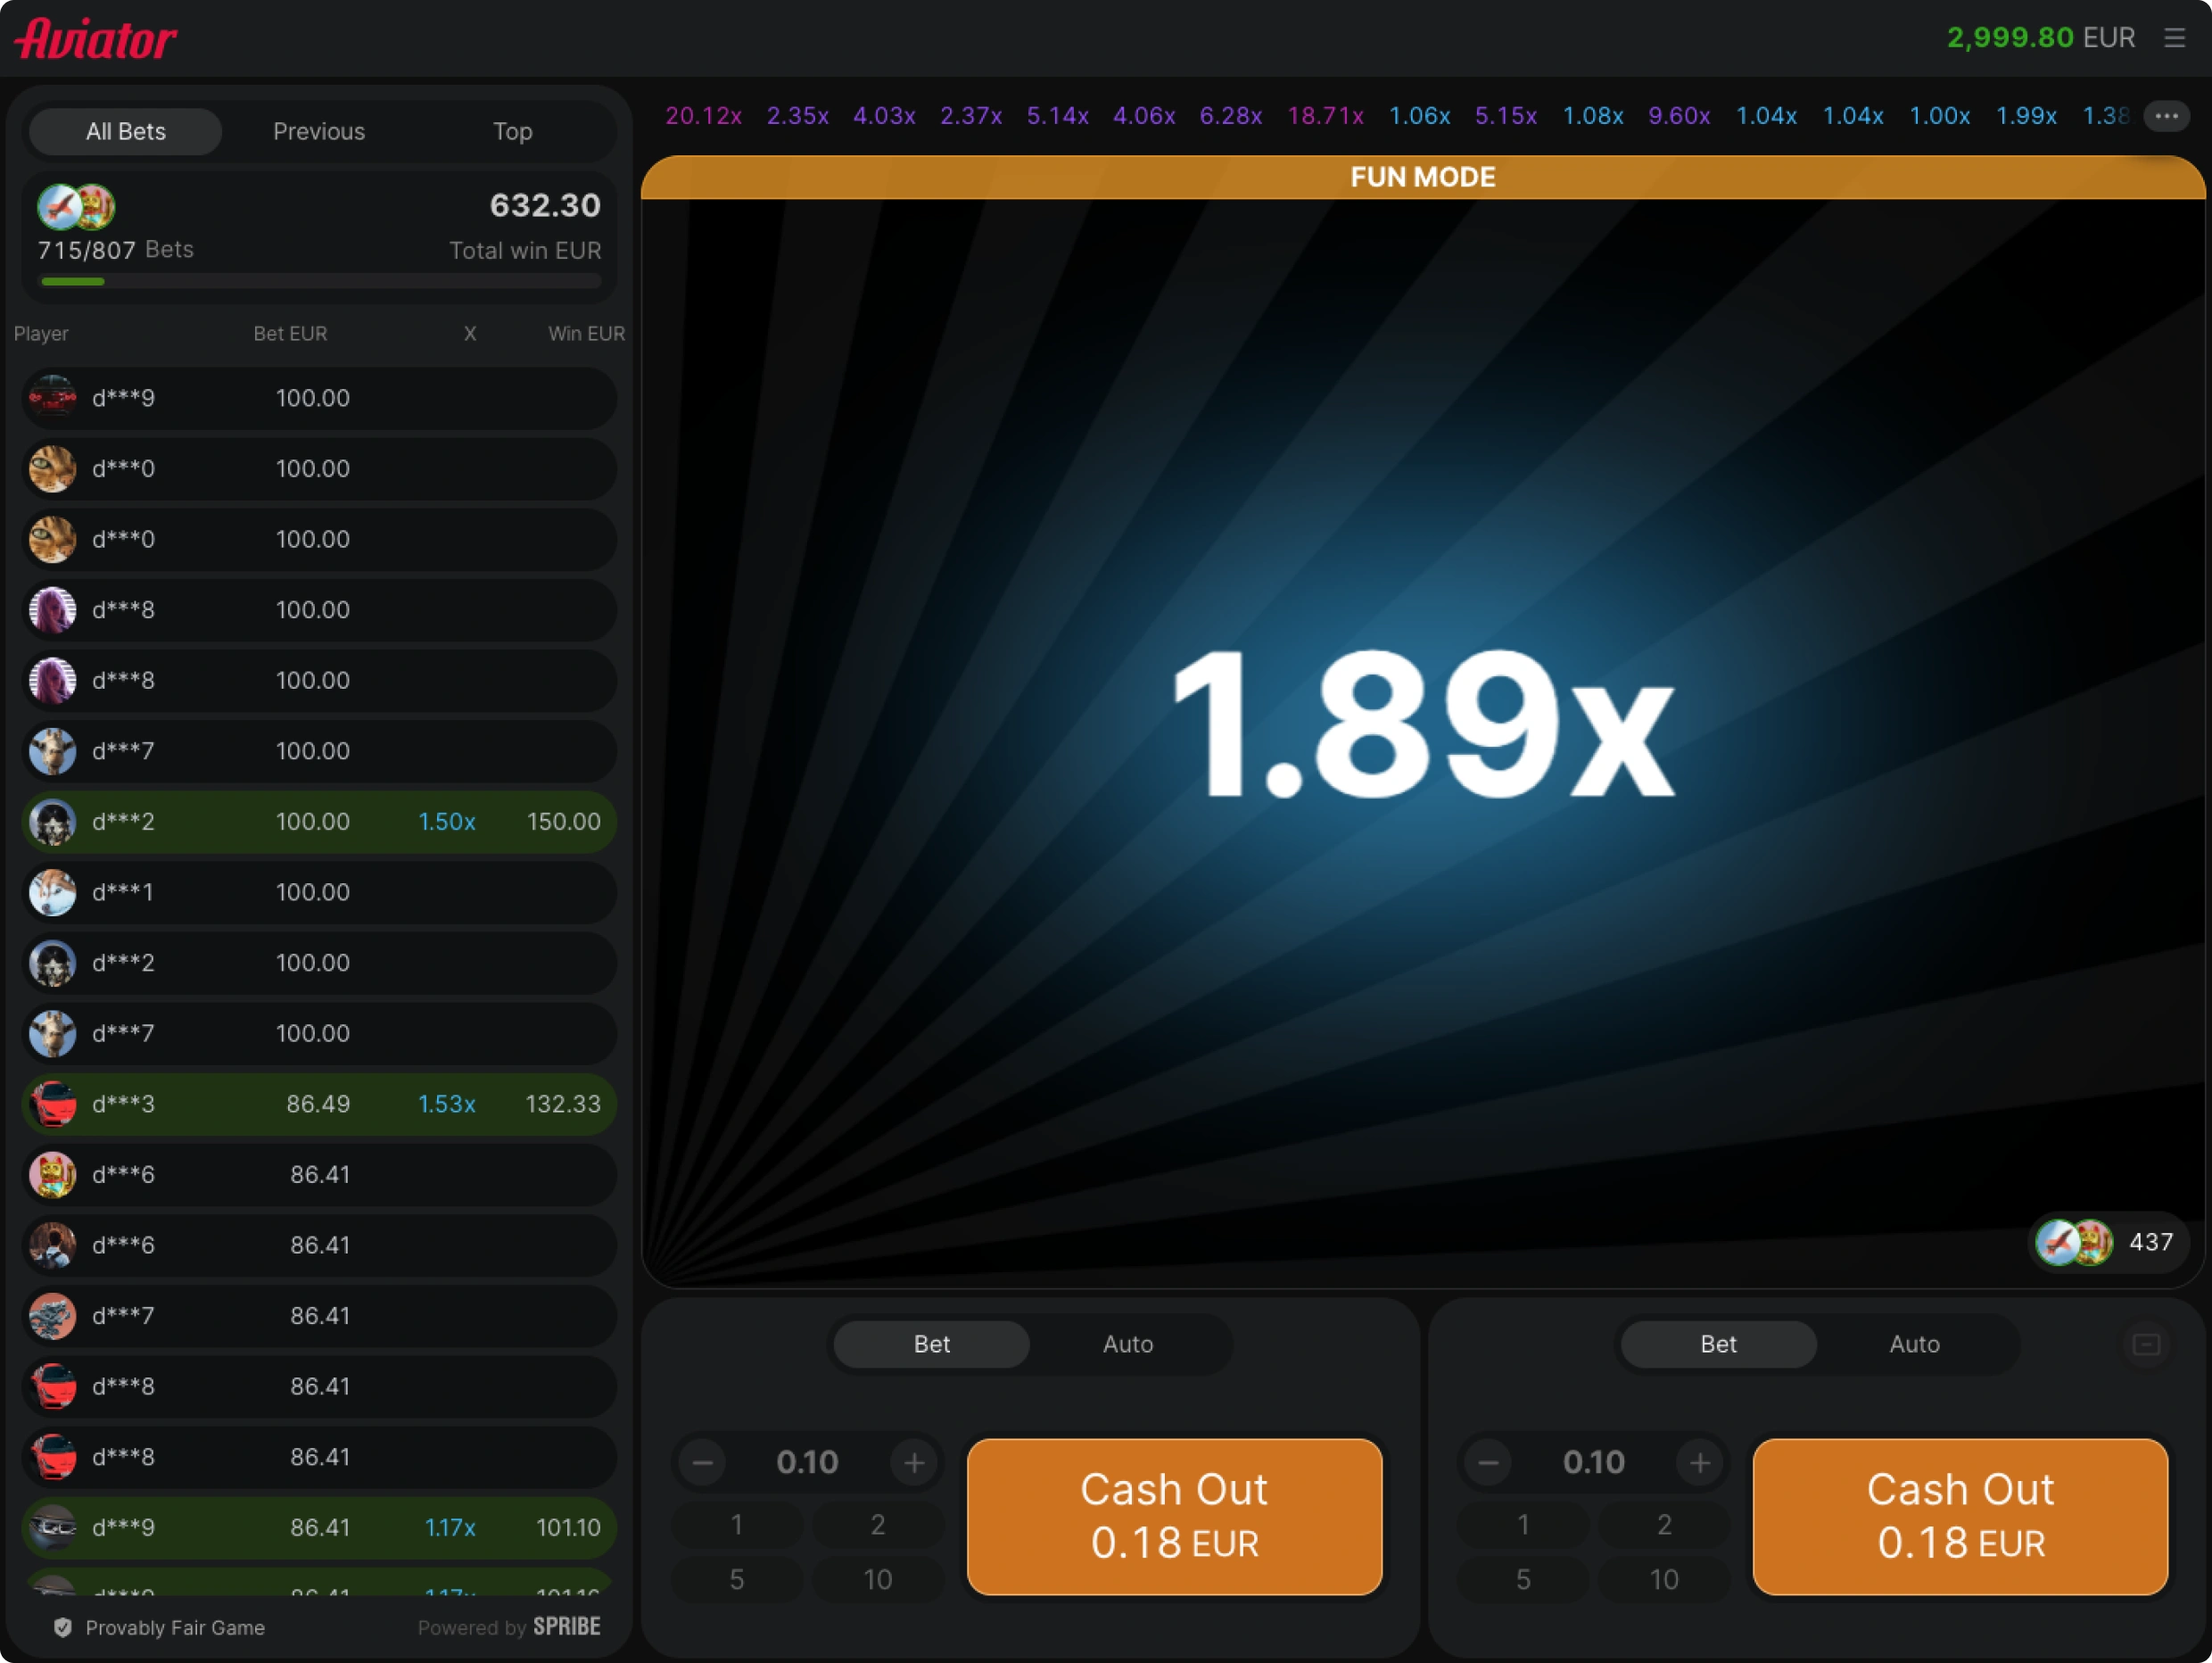Switch to the Top bets tab
Screen dimensions: 2212x1663
512,131
